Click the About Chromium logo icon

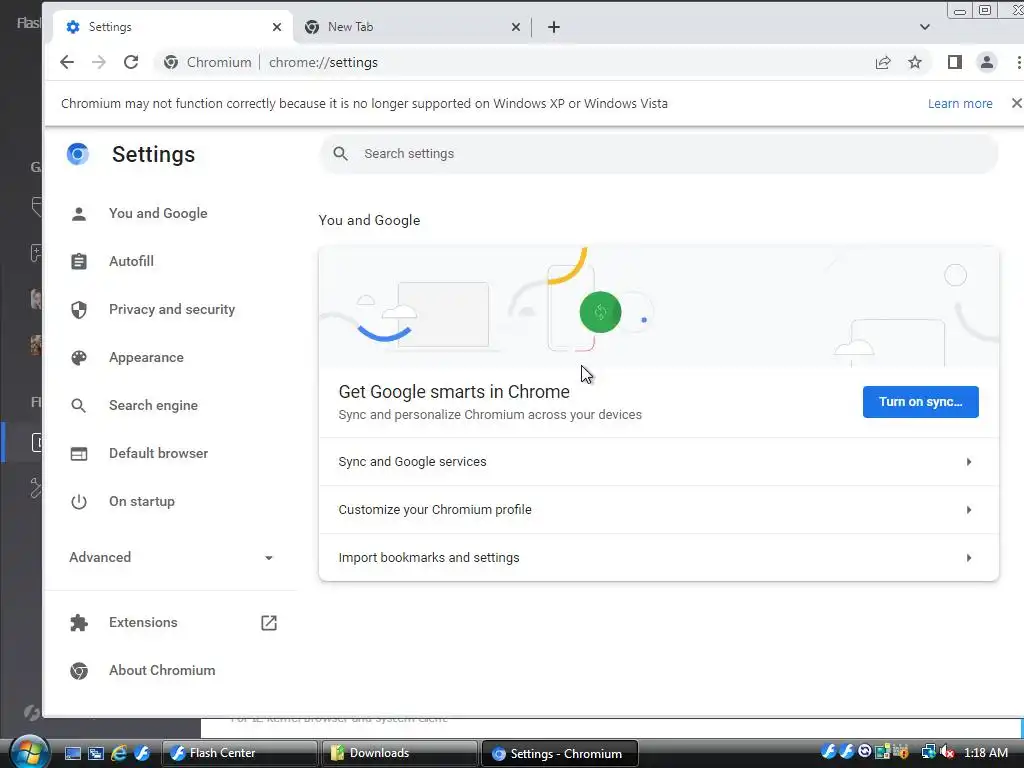coord(78,671)
